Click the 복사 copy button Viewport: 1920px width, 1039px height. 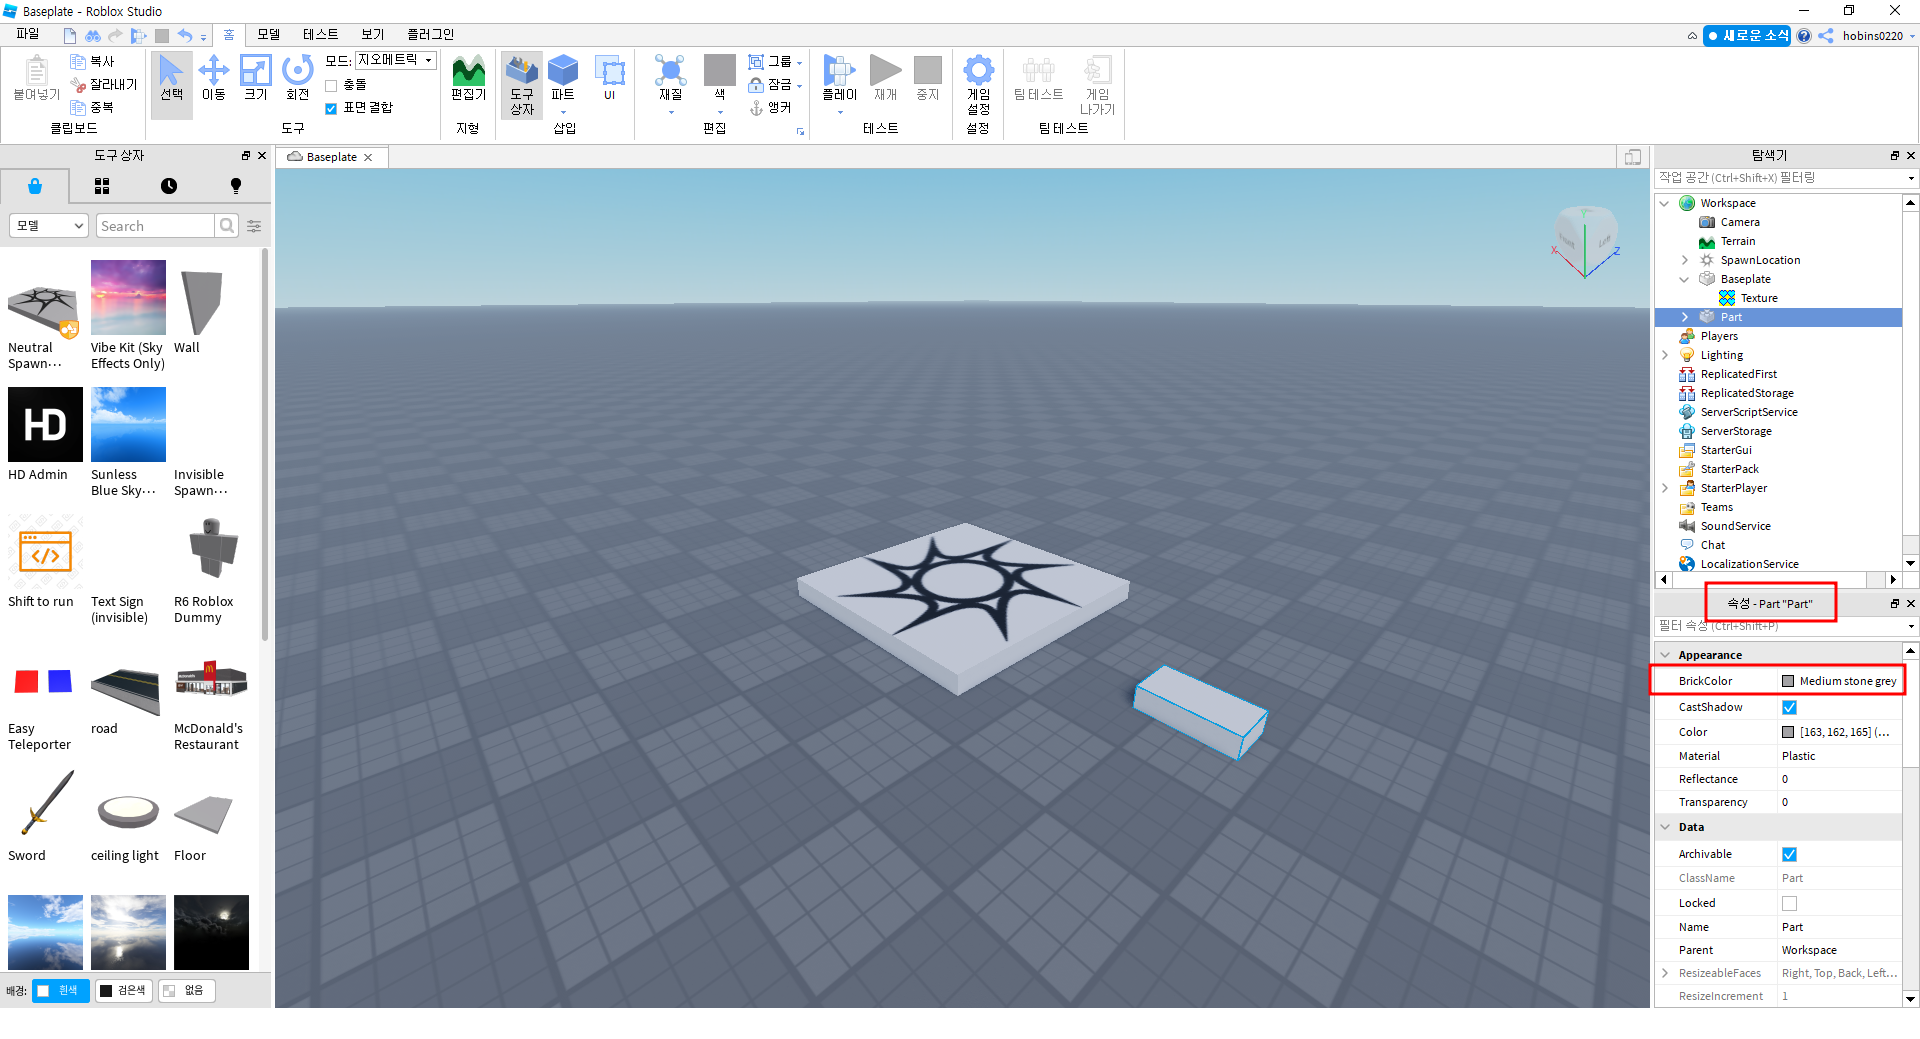pyautogui.click(x=92, y=61)
